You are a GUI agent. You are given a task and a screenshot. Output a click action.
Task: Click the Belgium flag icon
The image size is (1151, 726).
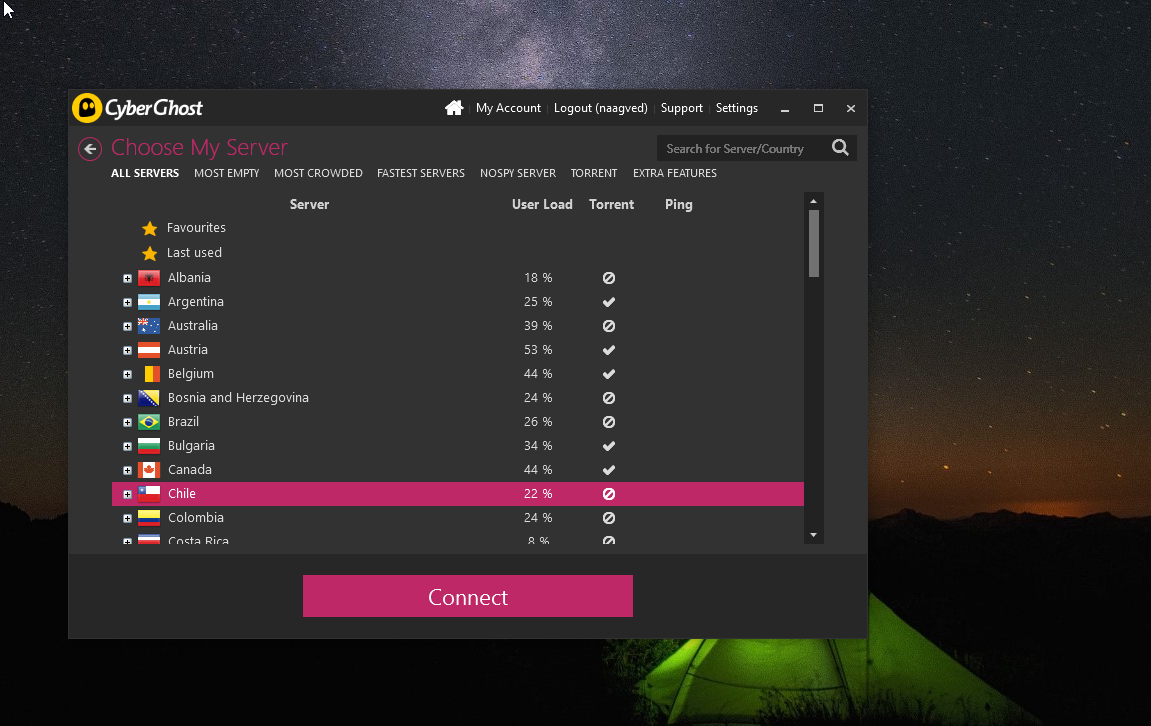pyautogui.click(x=149, y=374)
